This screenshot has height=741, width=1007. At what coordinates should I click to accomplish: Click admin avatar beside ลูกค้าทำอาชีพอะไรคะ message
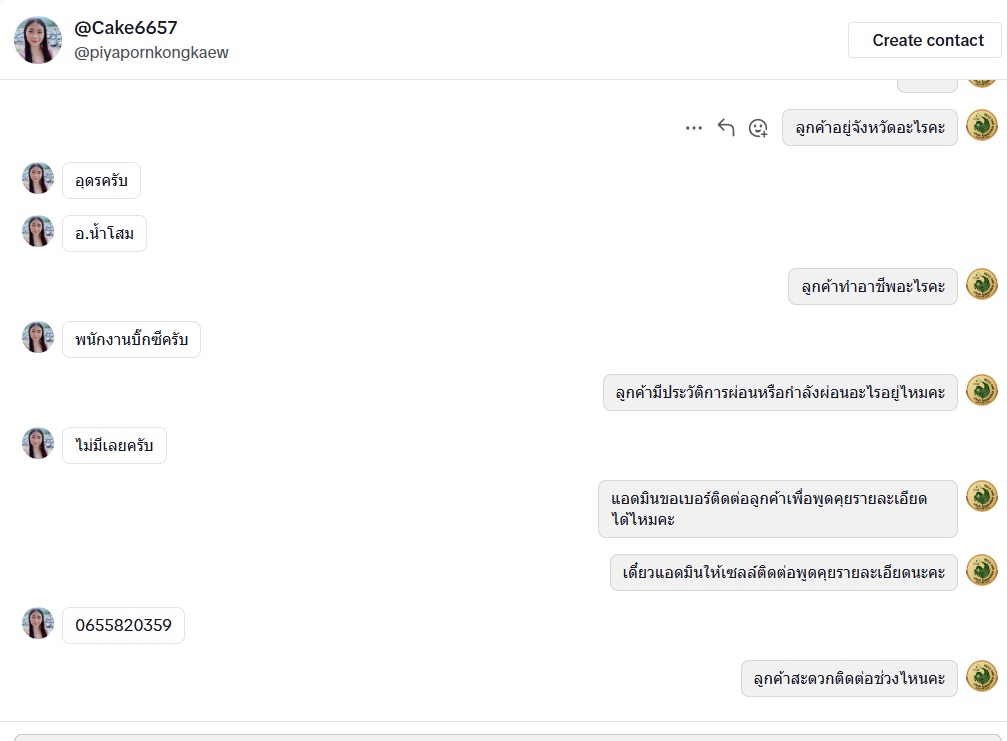[982, 285]
